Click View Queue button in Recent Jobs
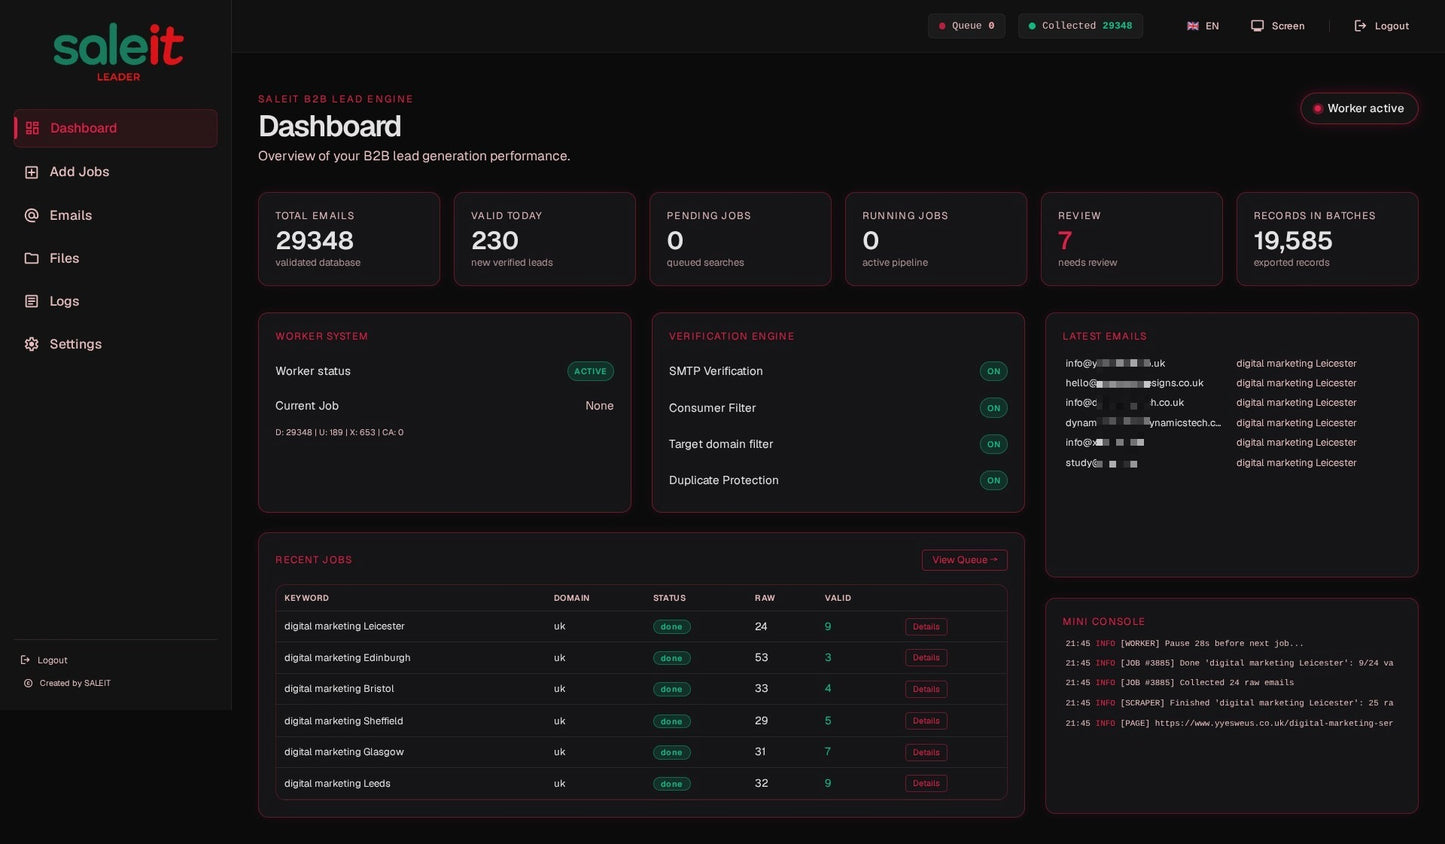This screenshot has width=1445, height=844. (x=964, y=560)
